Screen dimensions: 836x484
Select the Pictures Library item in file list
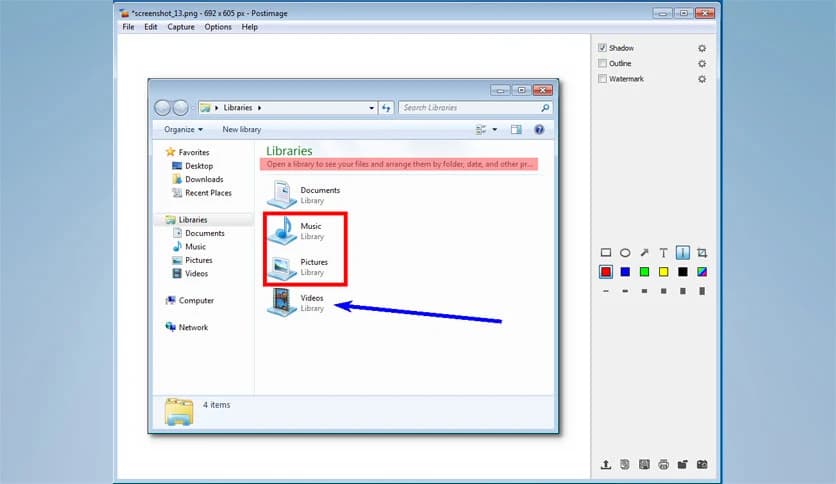tap(298, 267)
